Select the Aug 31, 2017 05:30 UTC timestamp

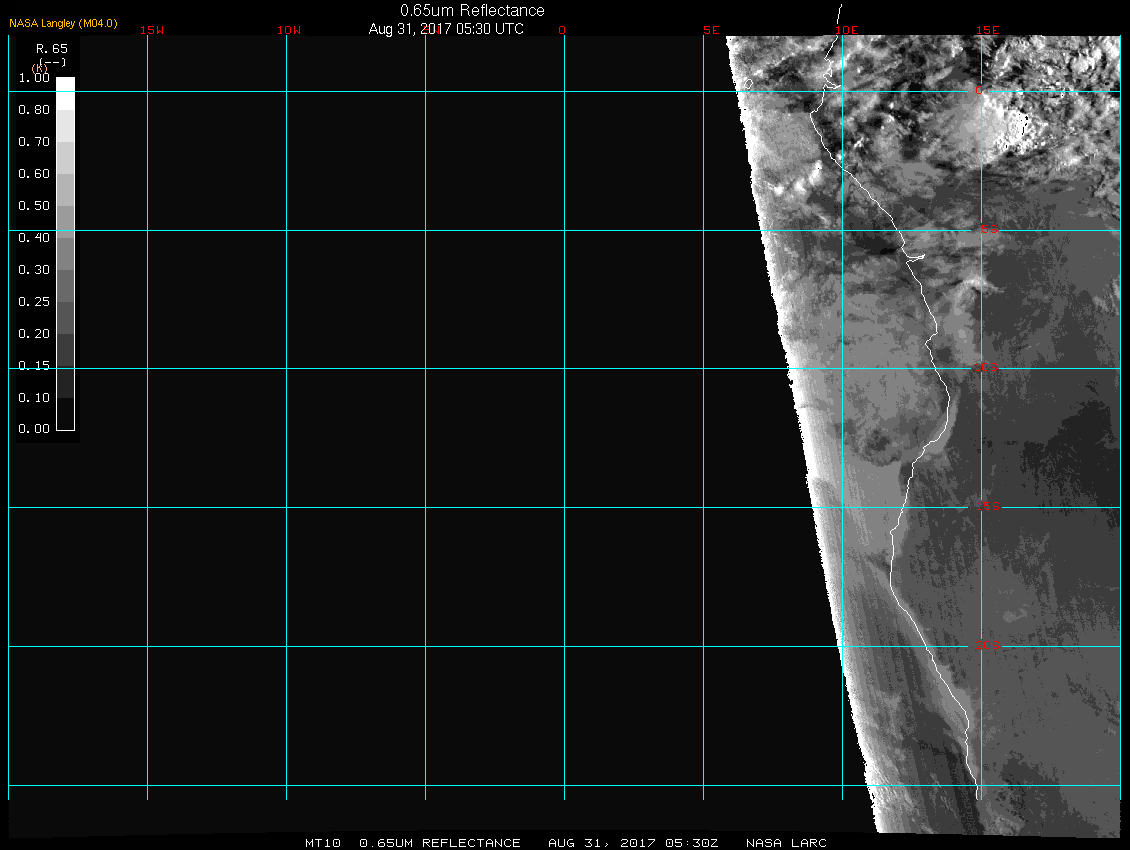(x=446, y=29)
